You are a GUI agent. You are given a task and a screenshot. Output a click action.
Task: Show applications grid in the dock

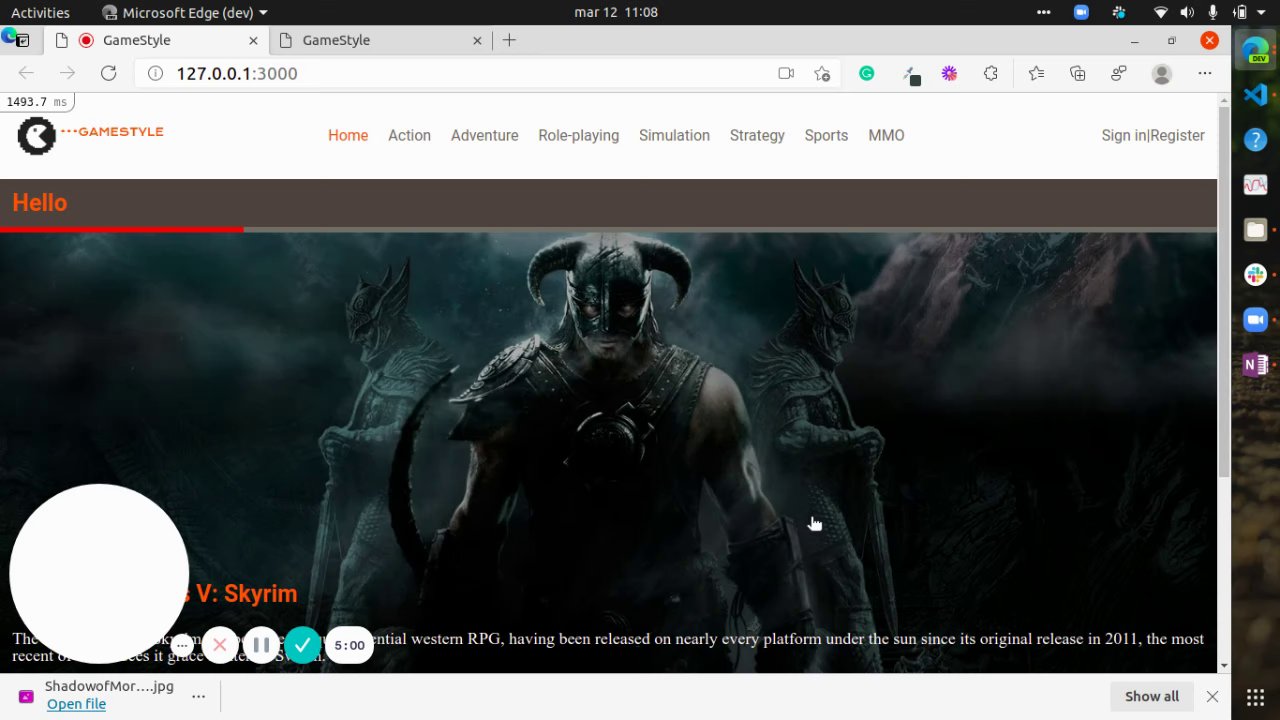pyautogui.click(x=1255, y=697)
